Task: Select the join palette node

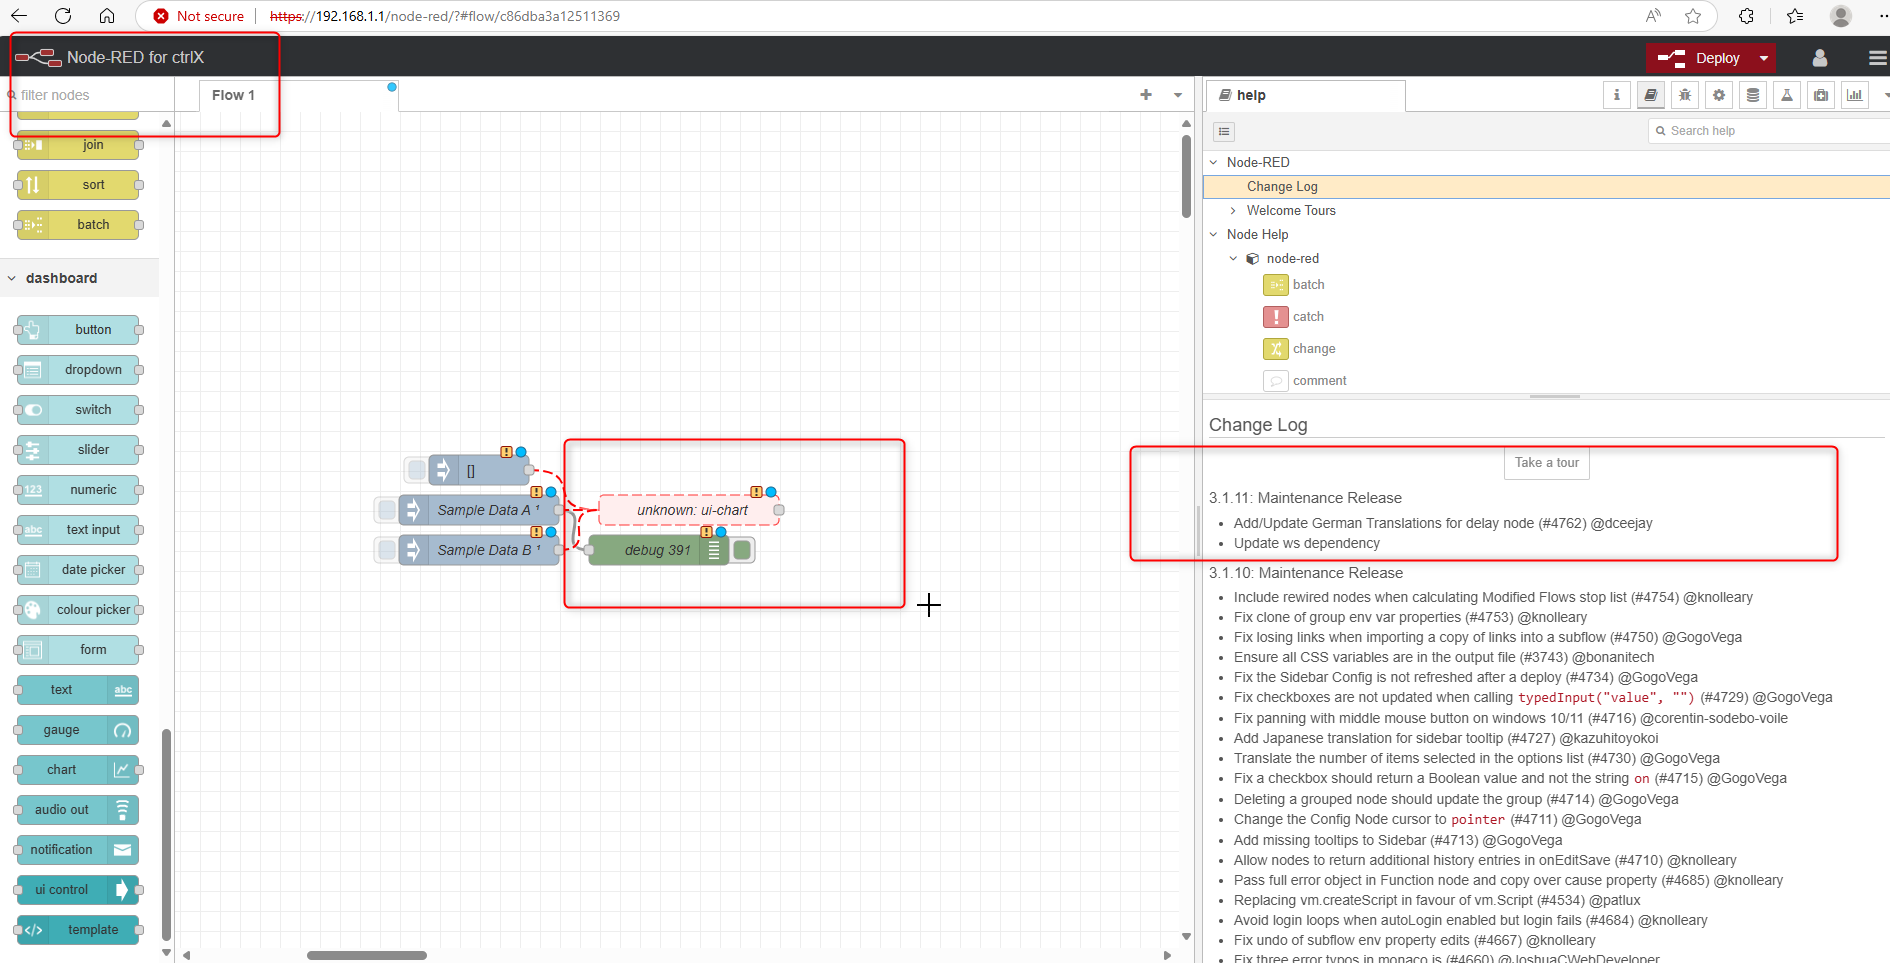Action: [x=78, y=145]
